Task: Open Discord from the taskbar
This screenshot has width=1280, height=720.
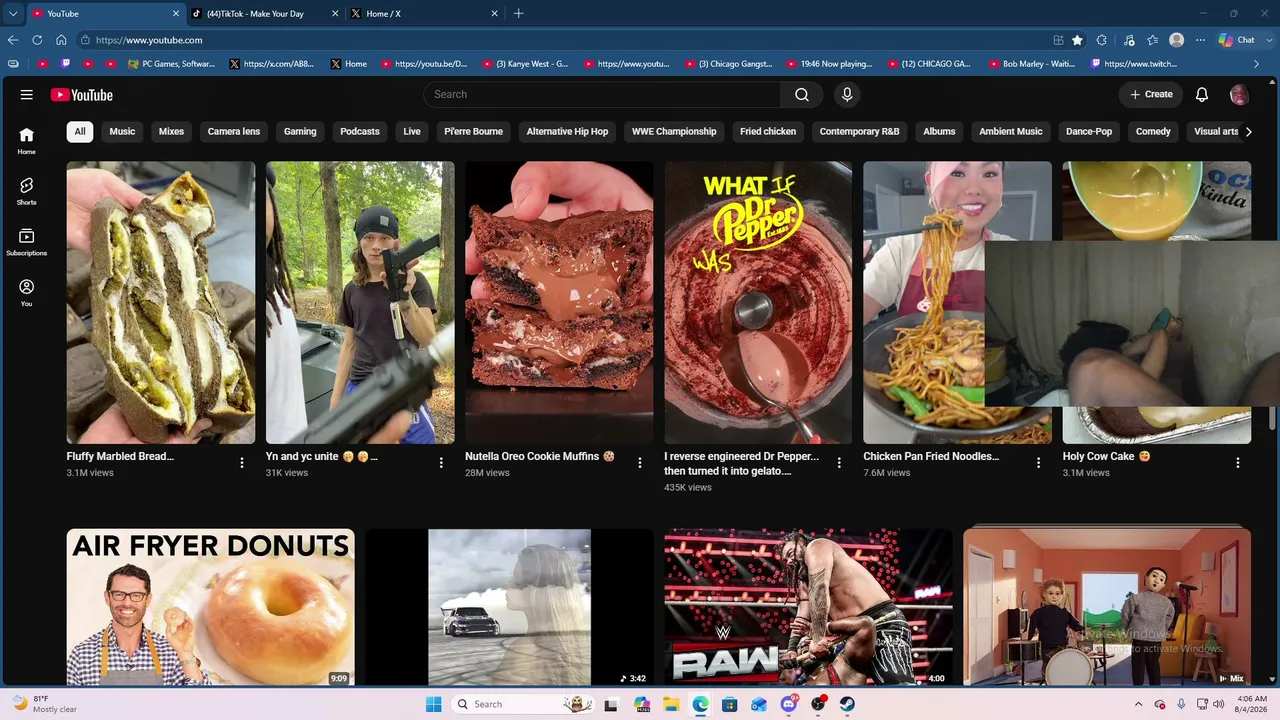Action: [x=789, y=704]
